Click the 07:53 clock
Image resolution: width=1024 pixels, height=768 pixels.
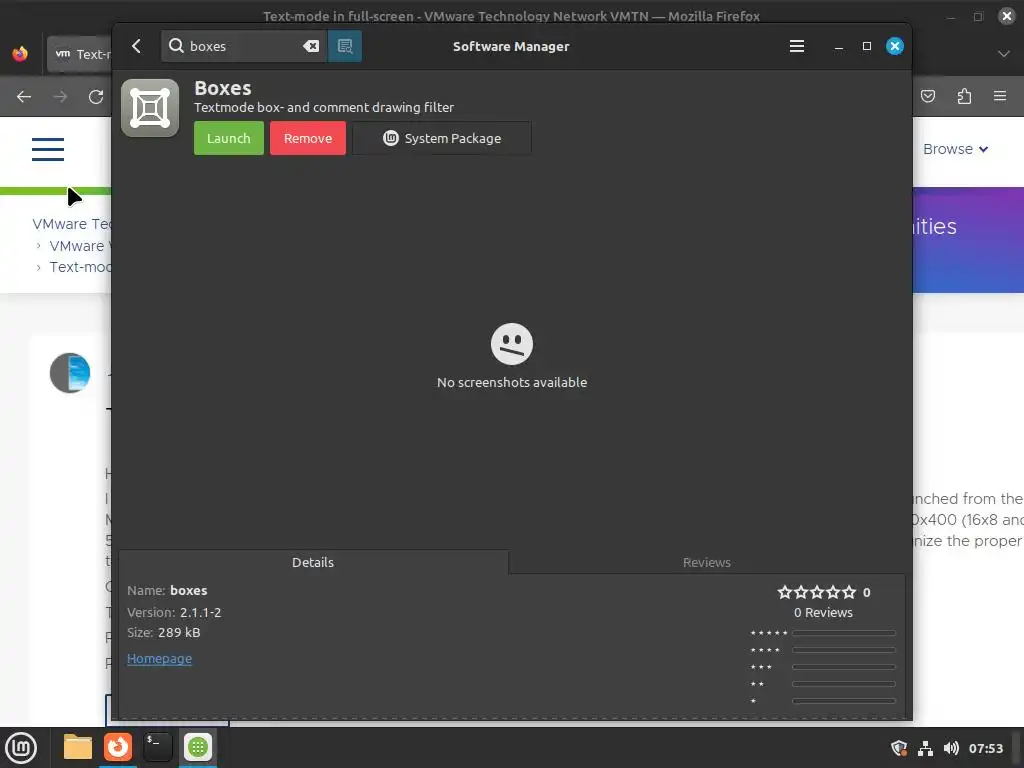point(985,748)
